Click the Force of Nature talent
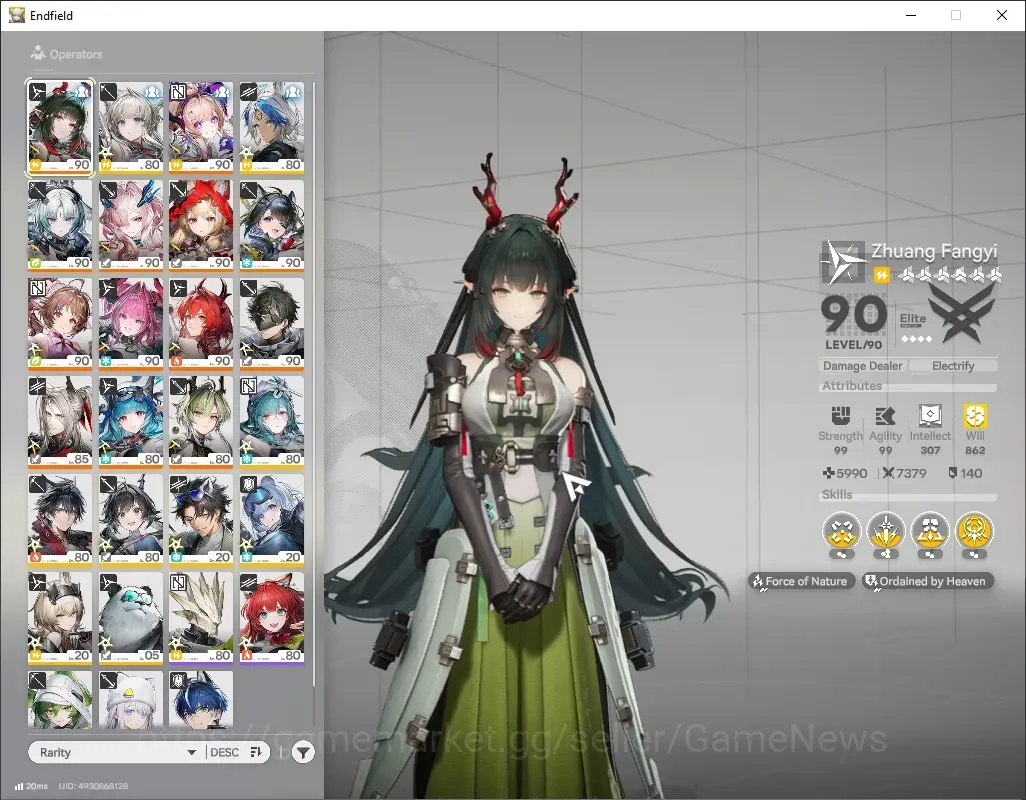 (802, 581)
